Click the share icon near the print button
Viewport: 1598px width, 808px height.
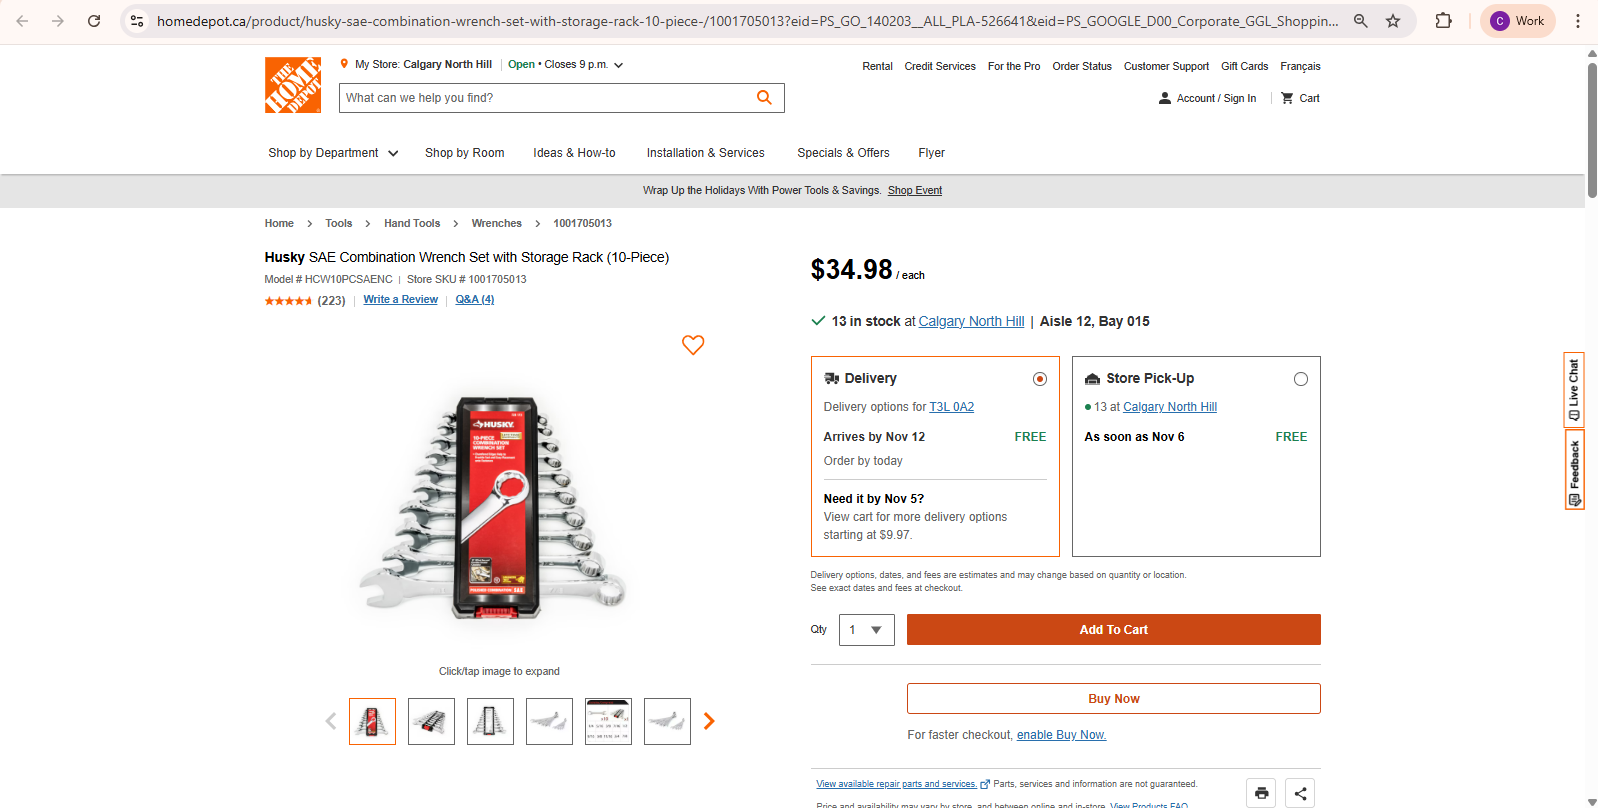click(1299, 792)
